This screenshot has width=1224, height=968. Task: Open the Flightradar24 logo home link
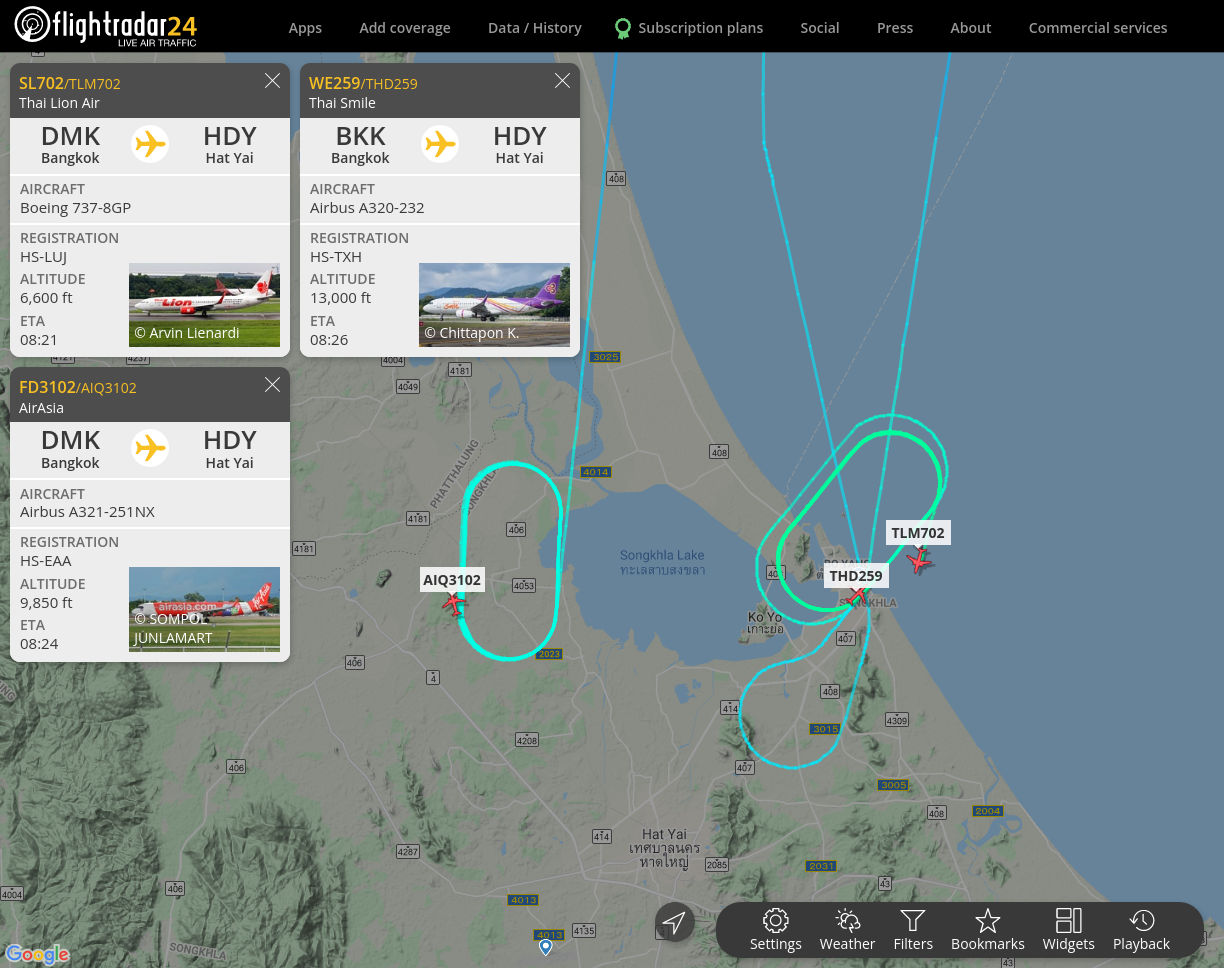tap(106, 27)
